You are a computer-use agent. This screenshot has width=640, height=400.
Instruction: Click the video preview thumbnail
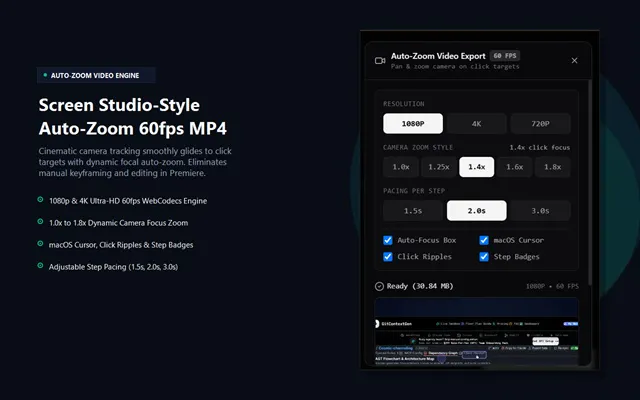[476, 331]
